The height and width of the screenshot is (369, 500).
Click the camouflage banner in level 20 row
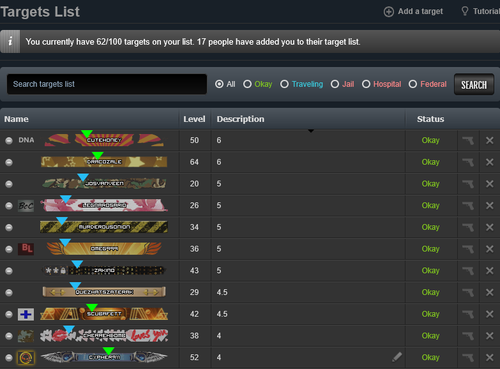(x=104, y=183)
